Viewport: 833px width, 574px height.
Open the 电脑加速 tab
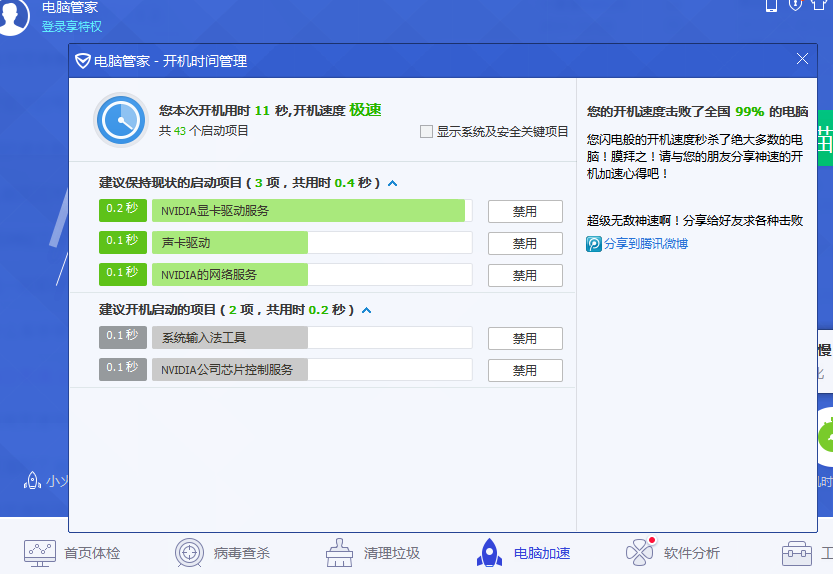(523, 553)
